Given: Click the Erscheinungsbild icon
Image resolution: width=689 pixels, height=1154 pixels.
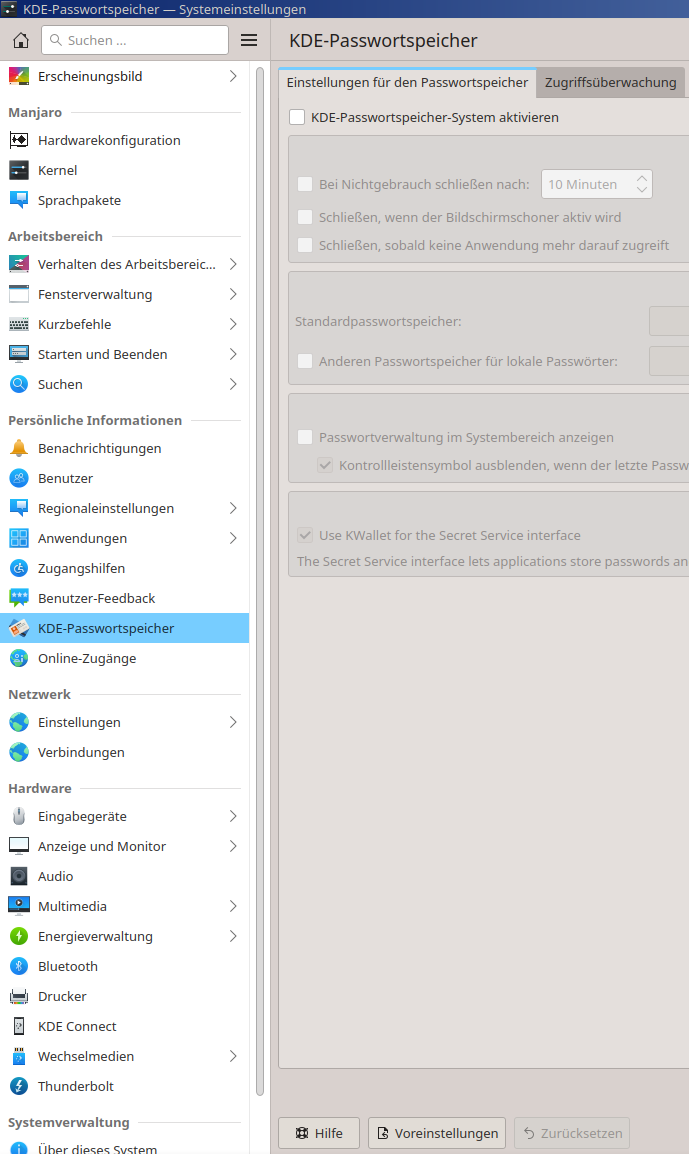Looking at the screenshot, I should pos(19,76).
